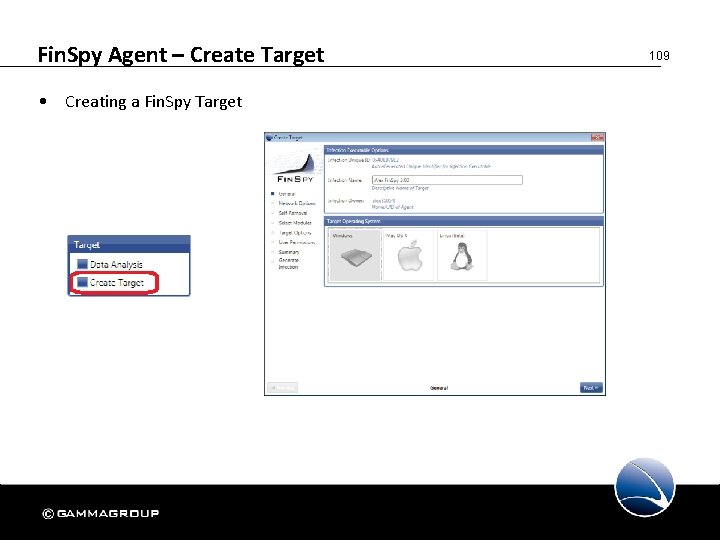Click the slide title 'FinSpy Agent – Create Target'
This screenshot has width=720, height=540.
click(x=181, y=55)
